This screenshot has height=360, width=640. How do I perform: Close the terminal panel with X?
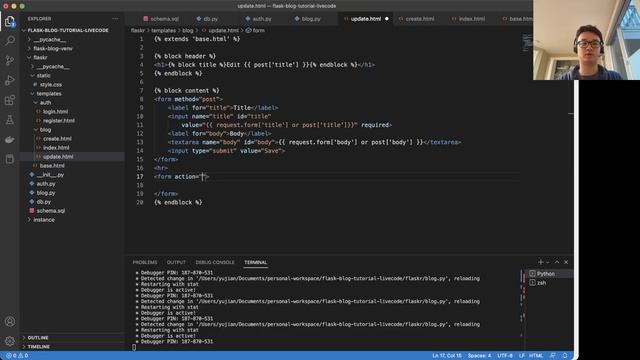click(x=566, y=262)
